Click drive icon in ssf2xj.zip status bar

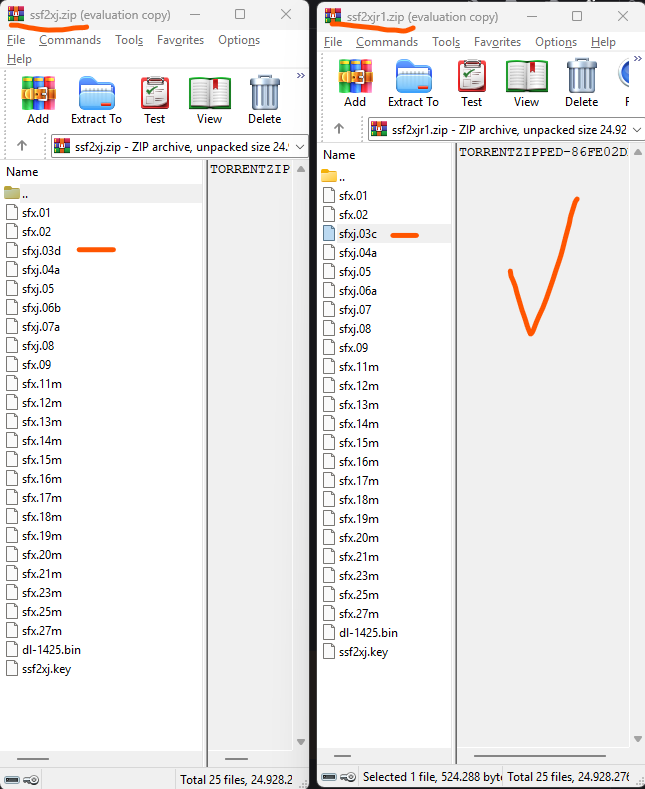pos(12,779)
